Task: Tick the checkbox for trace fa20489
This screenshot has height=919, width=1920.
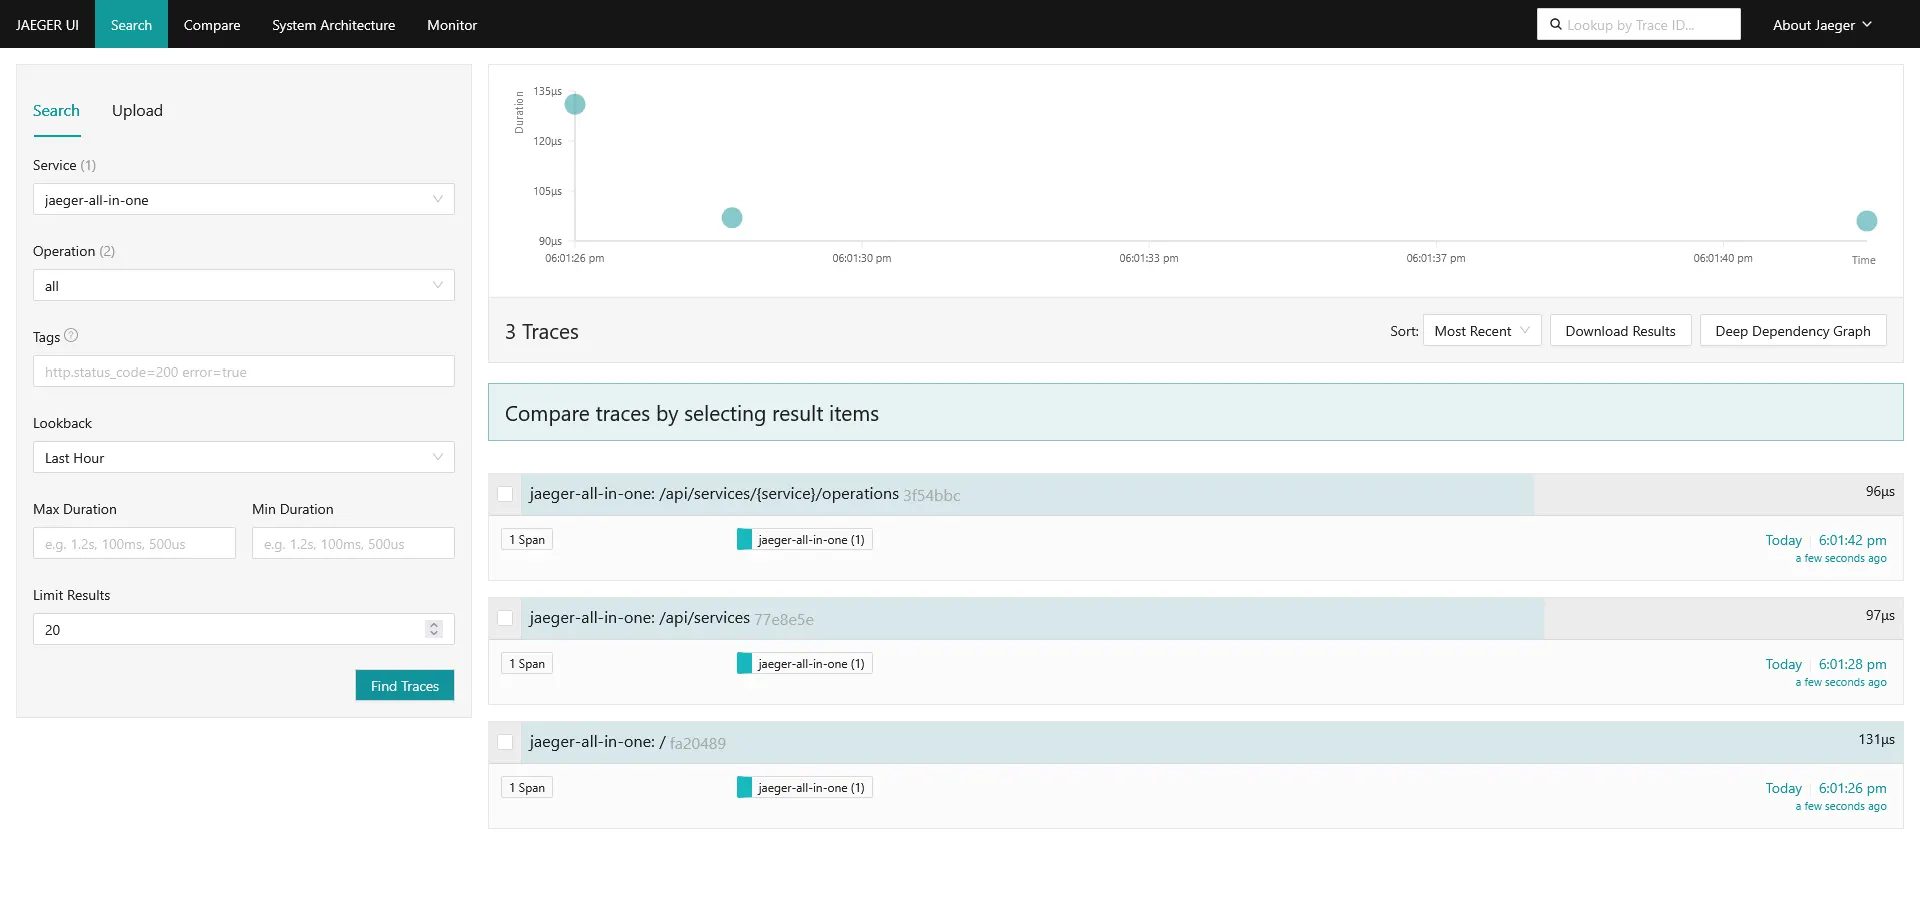Action: coord(505,742)
